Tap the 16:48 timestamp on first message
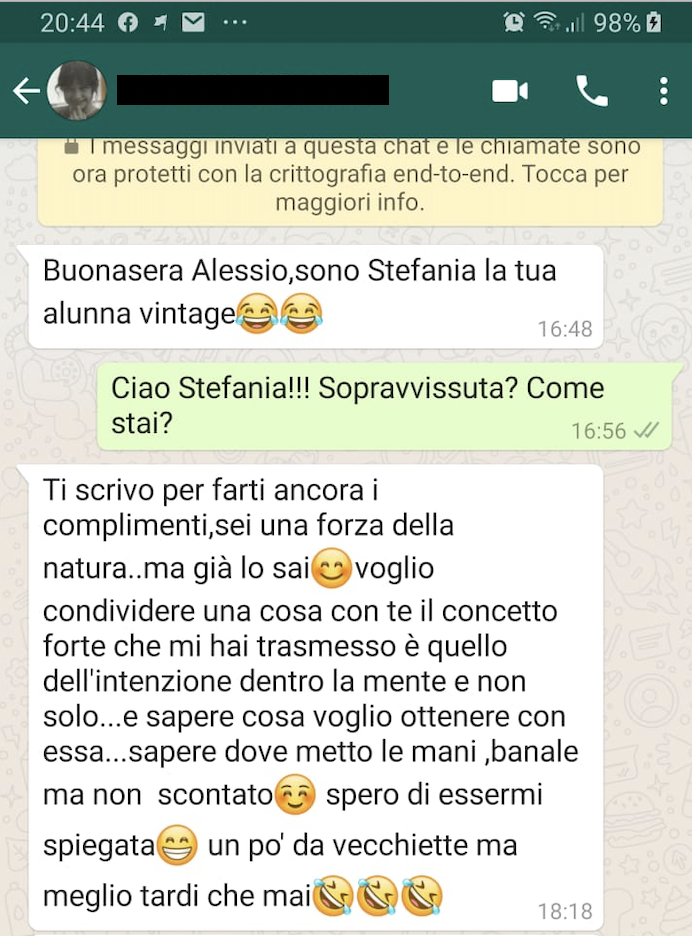 point(565,328)
